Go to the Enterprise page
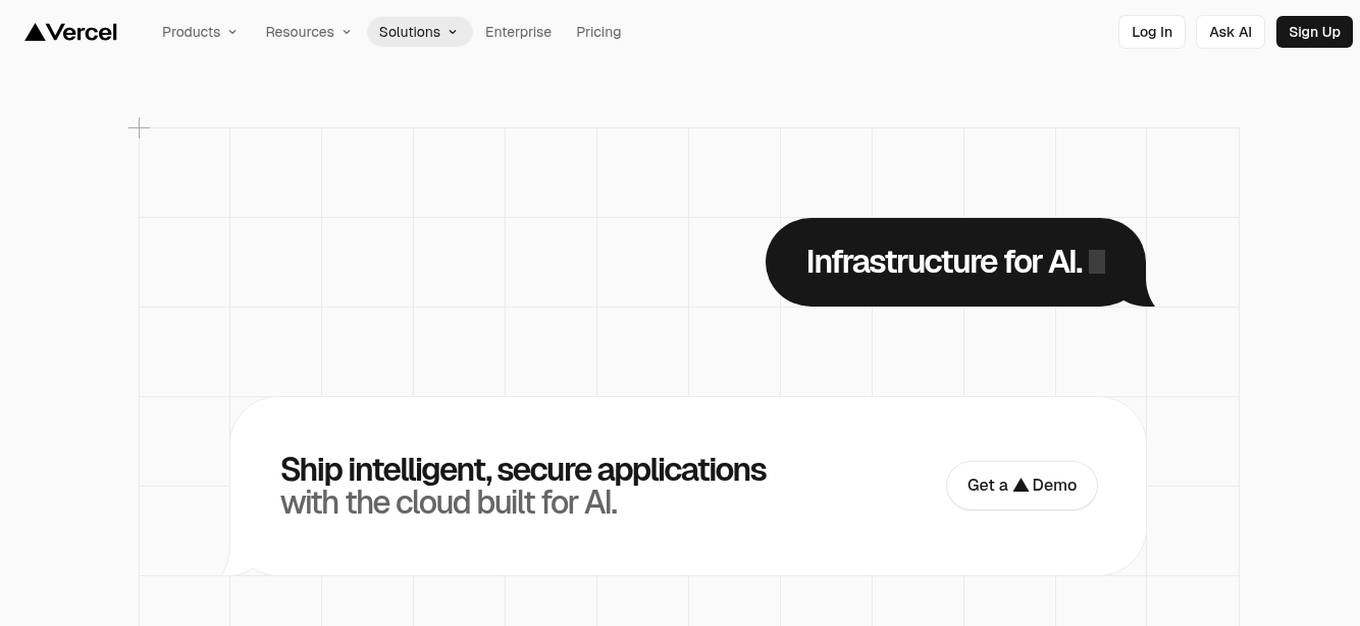The width and height of the screenshot is (1360, 626). click(x=518, y=32)
